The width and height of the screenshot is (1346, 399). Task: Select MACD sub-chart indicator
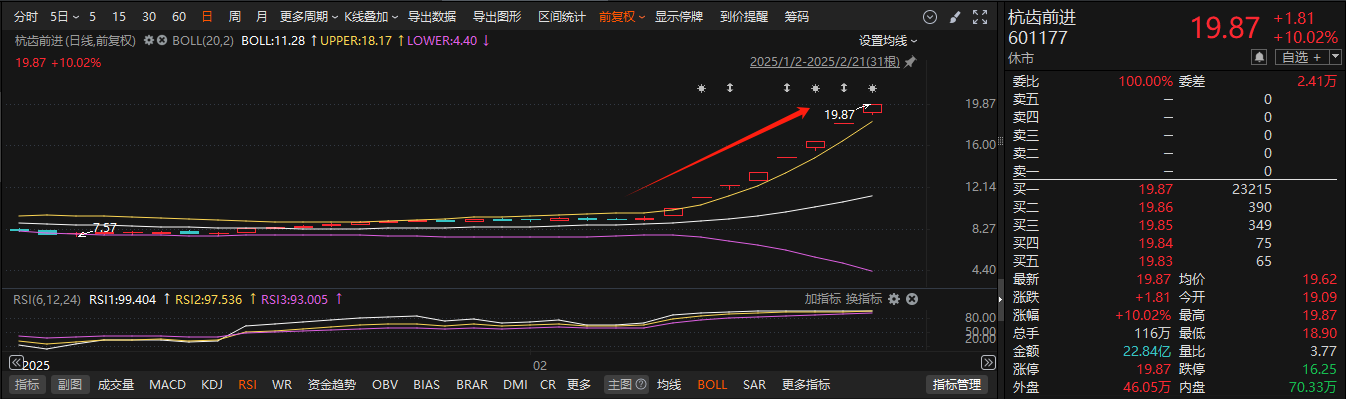[167, 384]
